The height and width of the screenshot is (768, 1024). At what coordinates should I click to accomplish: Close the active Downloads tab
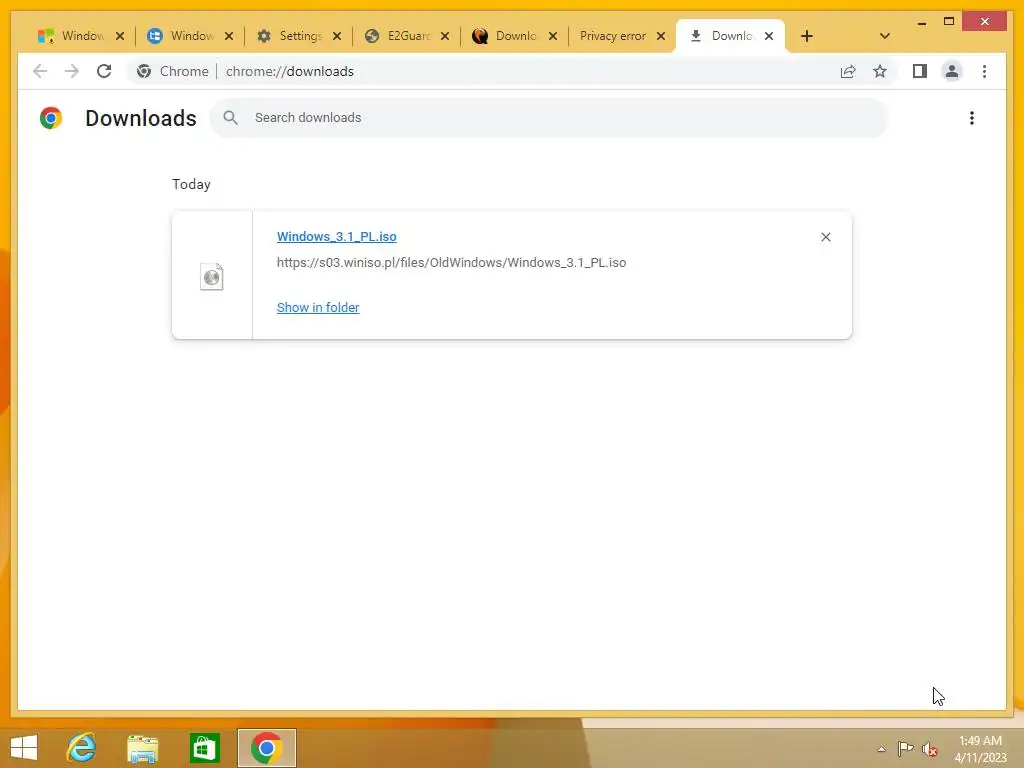[769, 36]
